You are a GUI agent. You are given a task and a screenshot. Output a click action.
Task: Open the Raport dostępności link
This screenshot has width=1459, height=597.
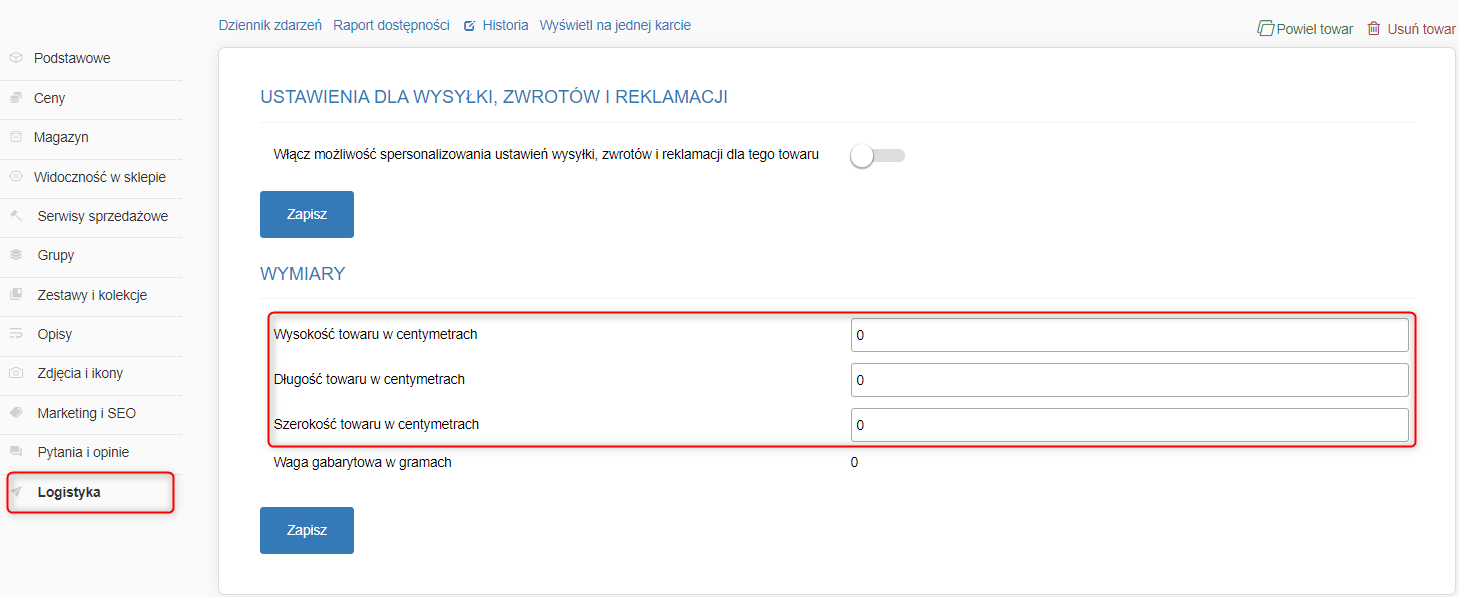[391, 25]
